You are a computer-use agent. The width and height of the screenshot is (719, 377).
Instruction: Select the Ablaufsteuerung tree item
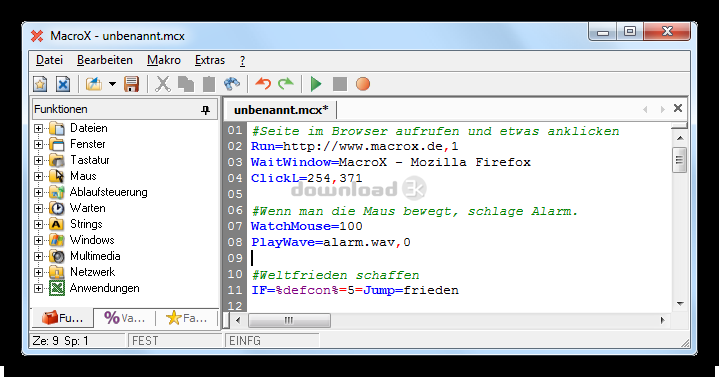pyautogui.click(x=109, y=192)
